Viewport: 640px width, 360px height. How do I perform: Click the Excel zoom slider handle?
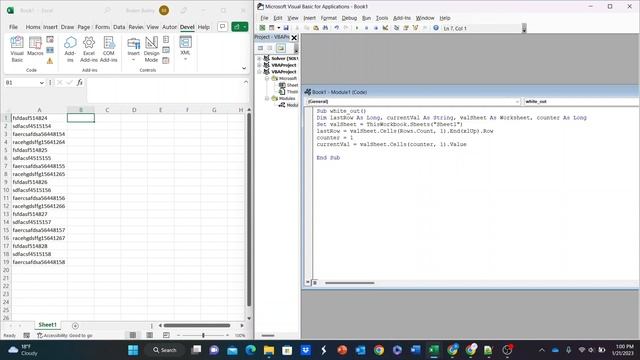[203, 335]
